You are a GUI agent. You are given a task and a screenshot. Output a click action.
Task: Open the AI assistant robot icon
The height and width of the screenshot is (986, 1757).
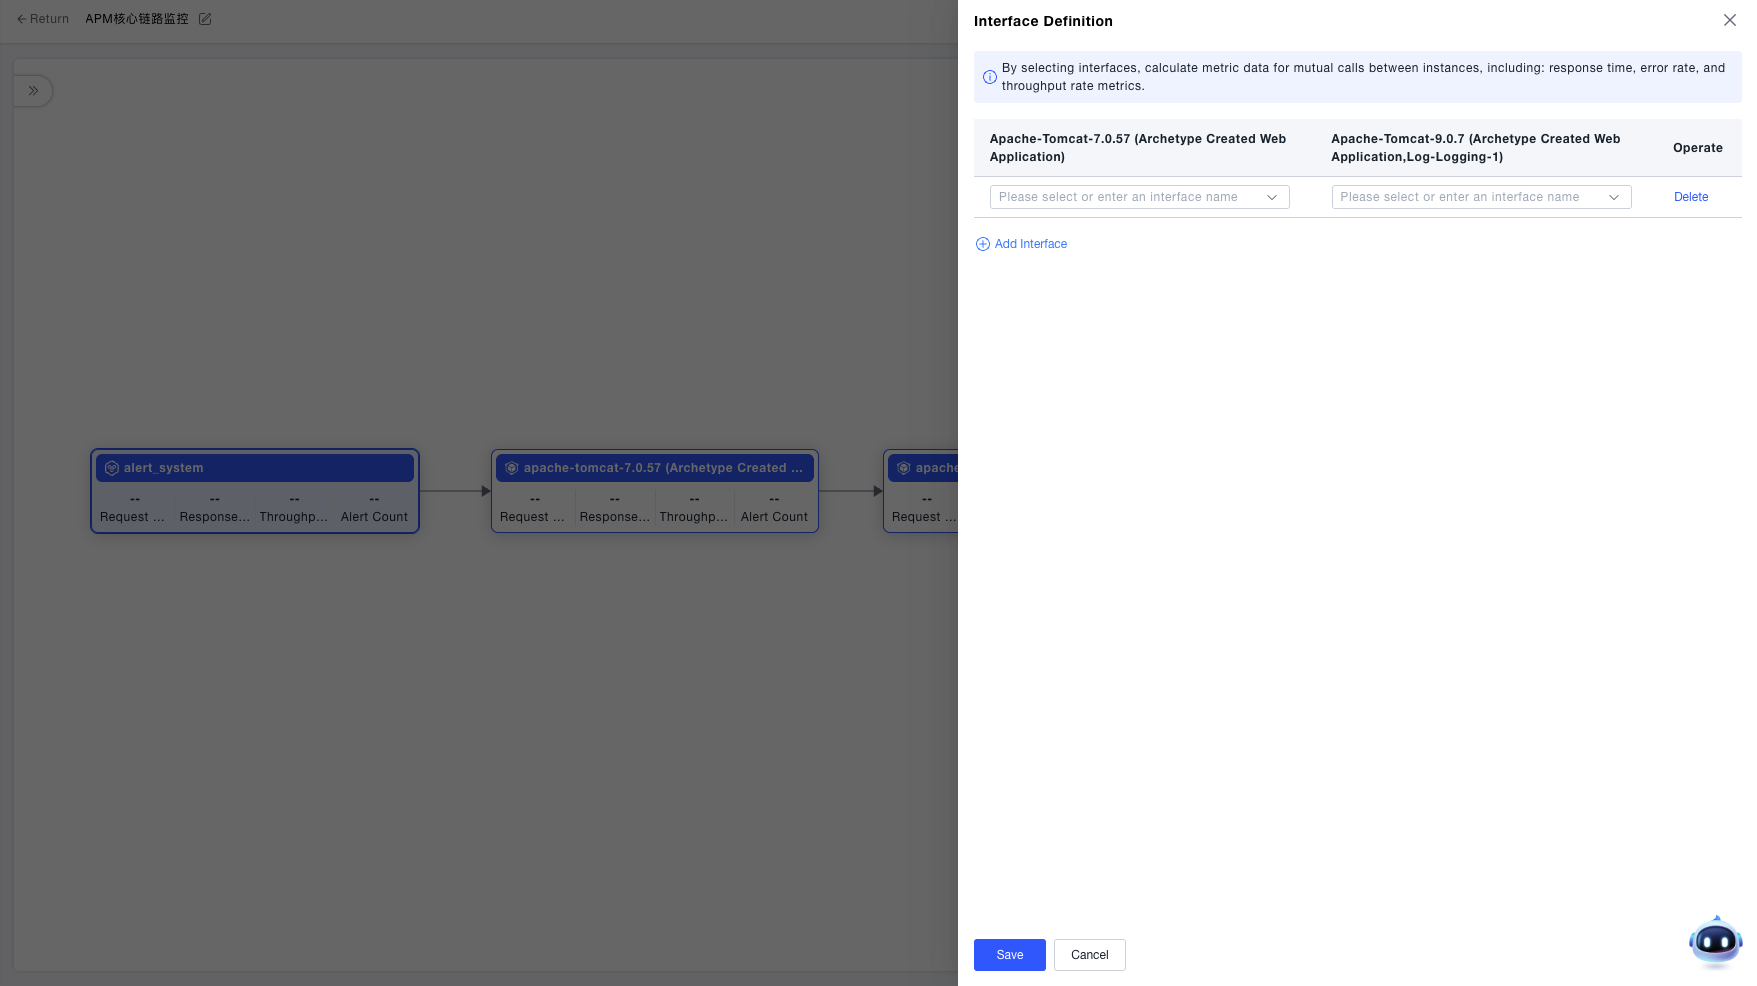1715,941
